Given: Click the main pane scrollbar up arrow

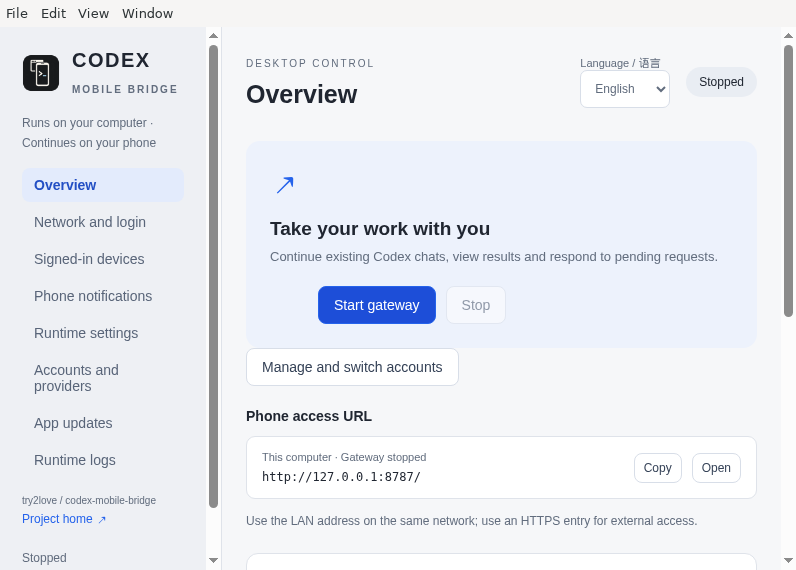Looking at the screenshot, I should (788, 36).
